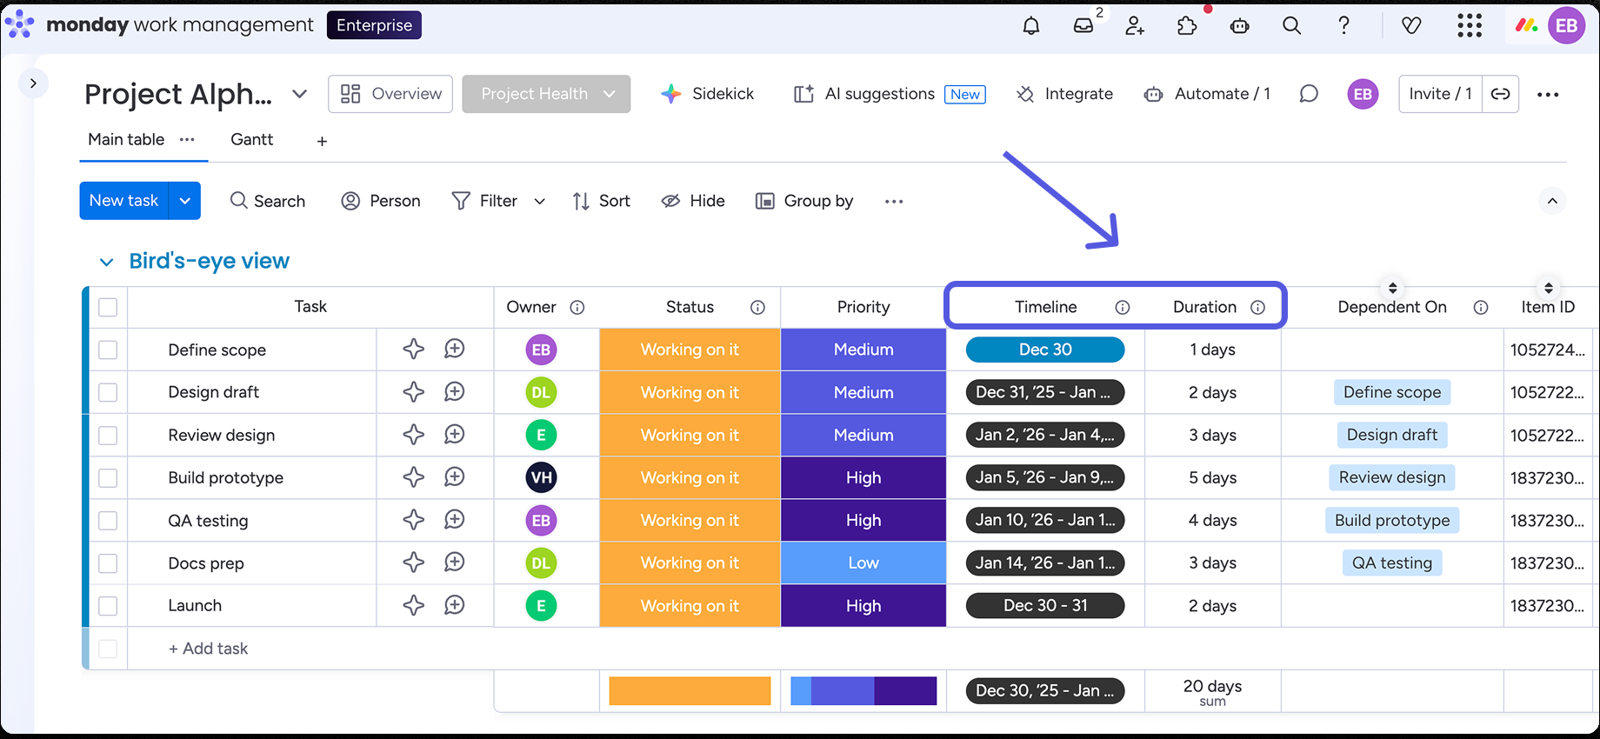Open the Dec 30 timeline of Define scope
Viewport: 1600px width, 739px height.
tap(1045, 350)
